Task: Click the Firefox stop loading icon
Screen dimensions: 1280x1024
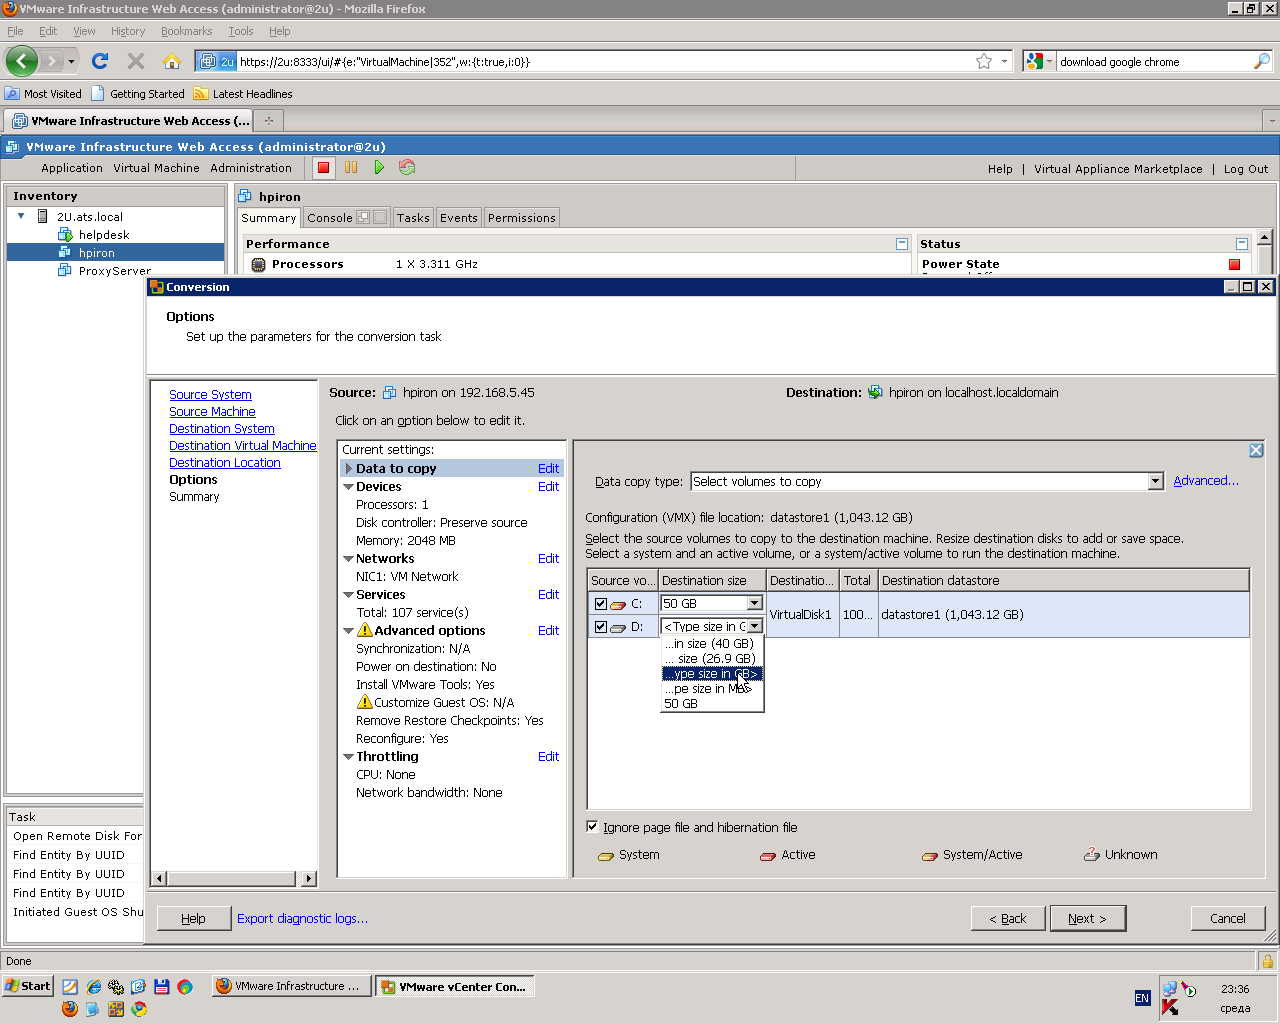Action: pyautogui.click(x=136, y=61)
